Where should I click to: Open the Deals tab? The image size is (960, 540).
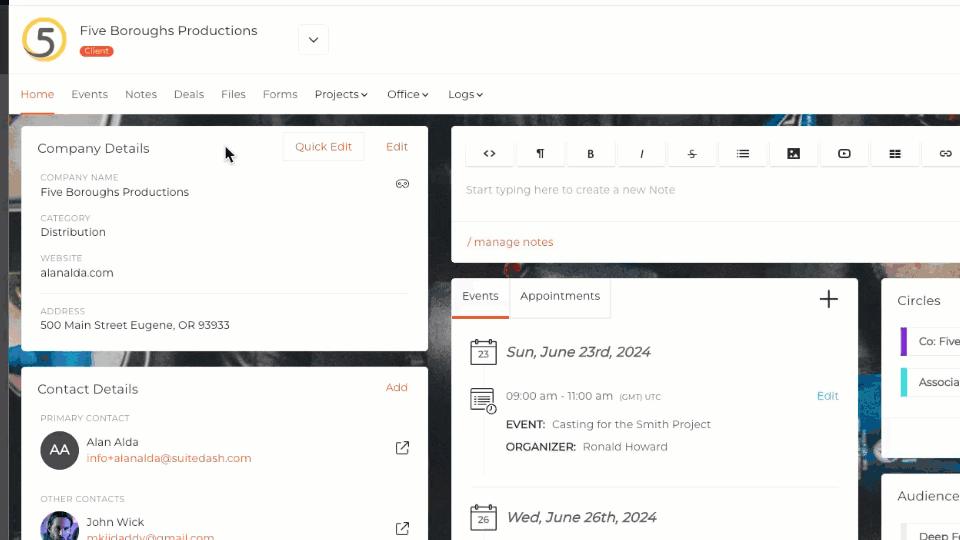(189, 94)
